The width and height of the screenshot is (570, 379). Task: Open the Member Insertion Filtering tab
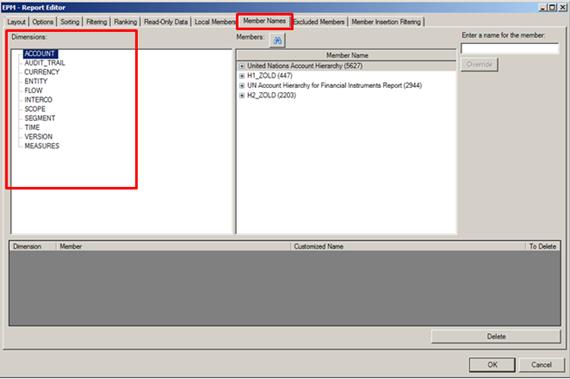386,22
